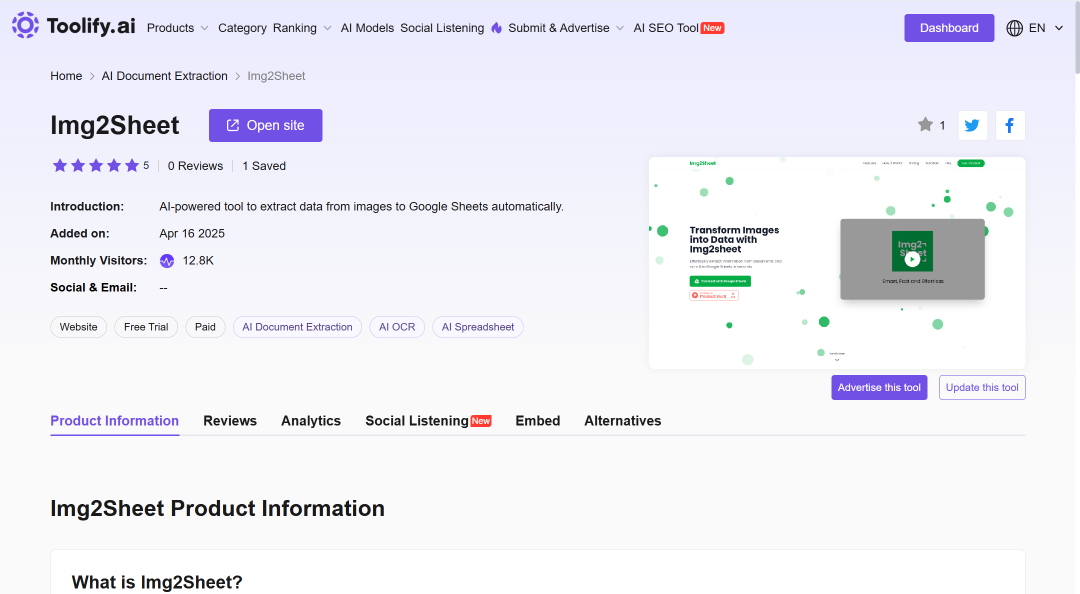
Task: Open the Img2Sheet site screenshot thumbnail
Action: tap(837, 263)
